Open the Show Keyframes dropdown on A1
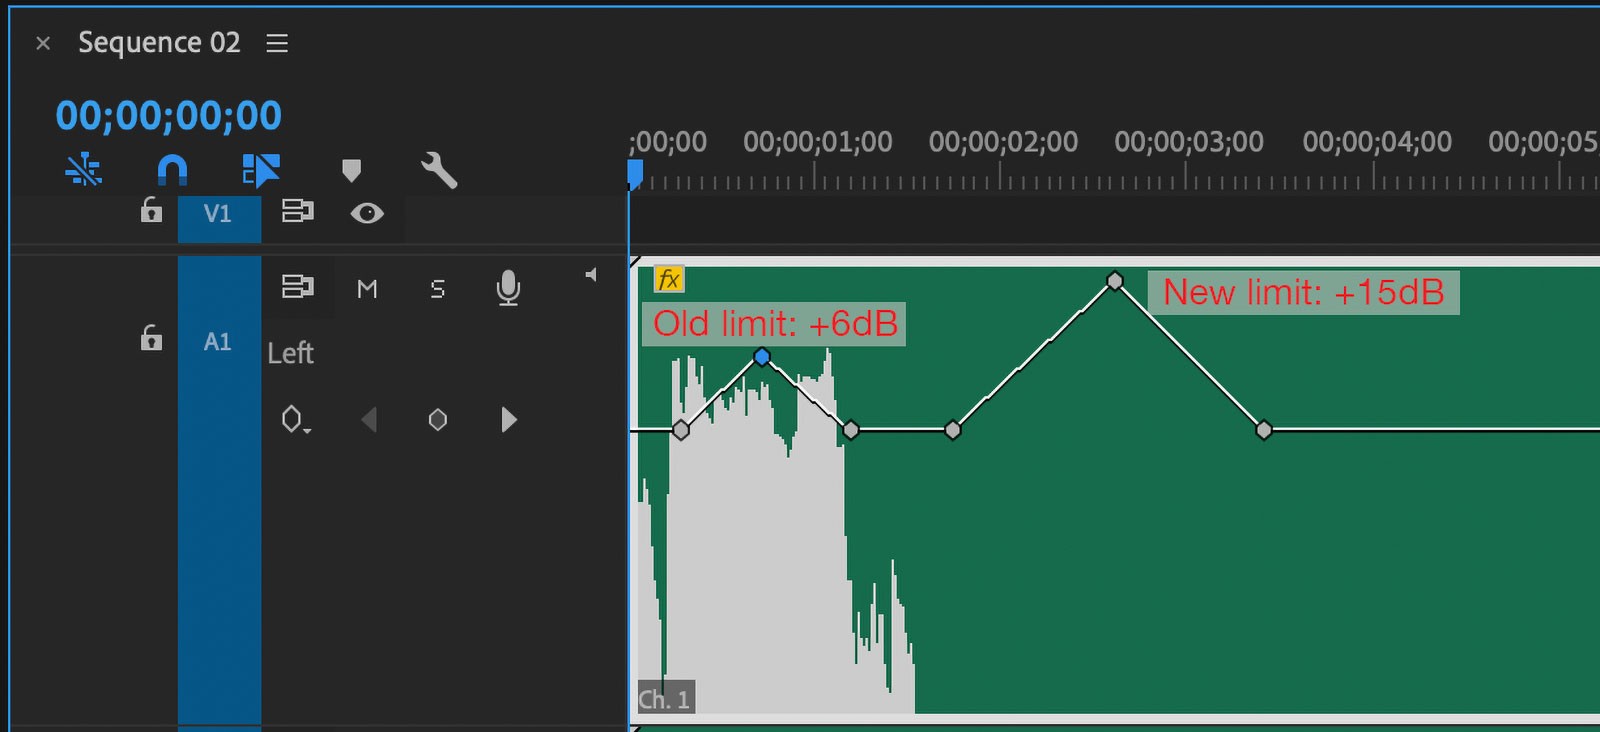Screen dimensions: 1600x732 point(294,420)
